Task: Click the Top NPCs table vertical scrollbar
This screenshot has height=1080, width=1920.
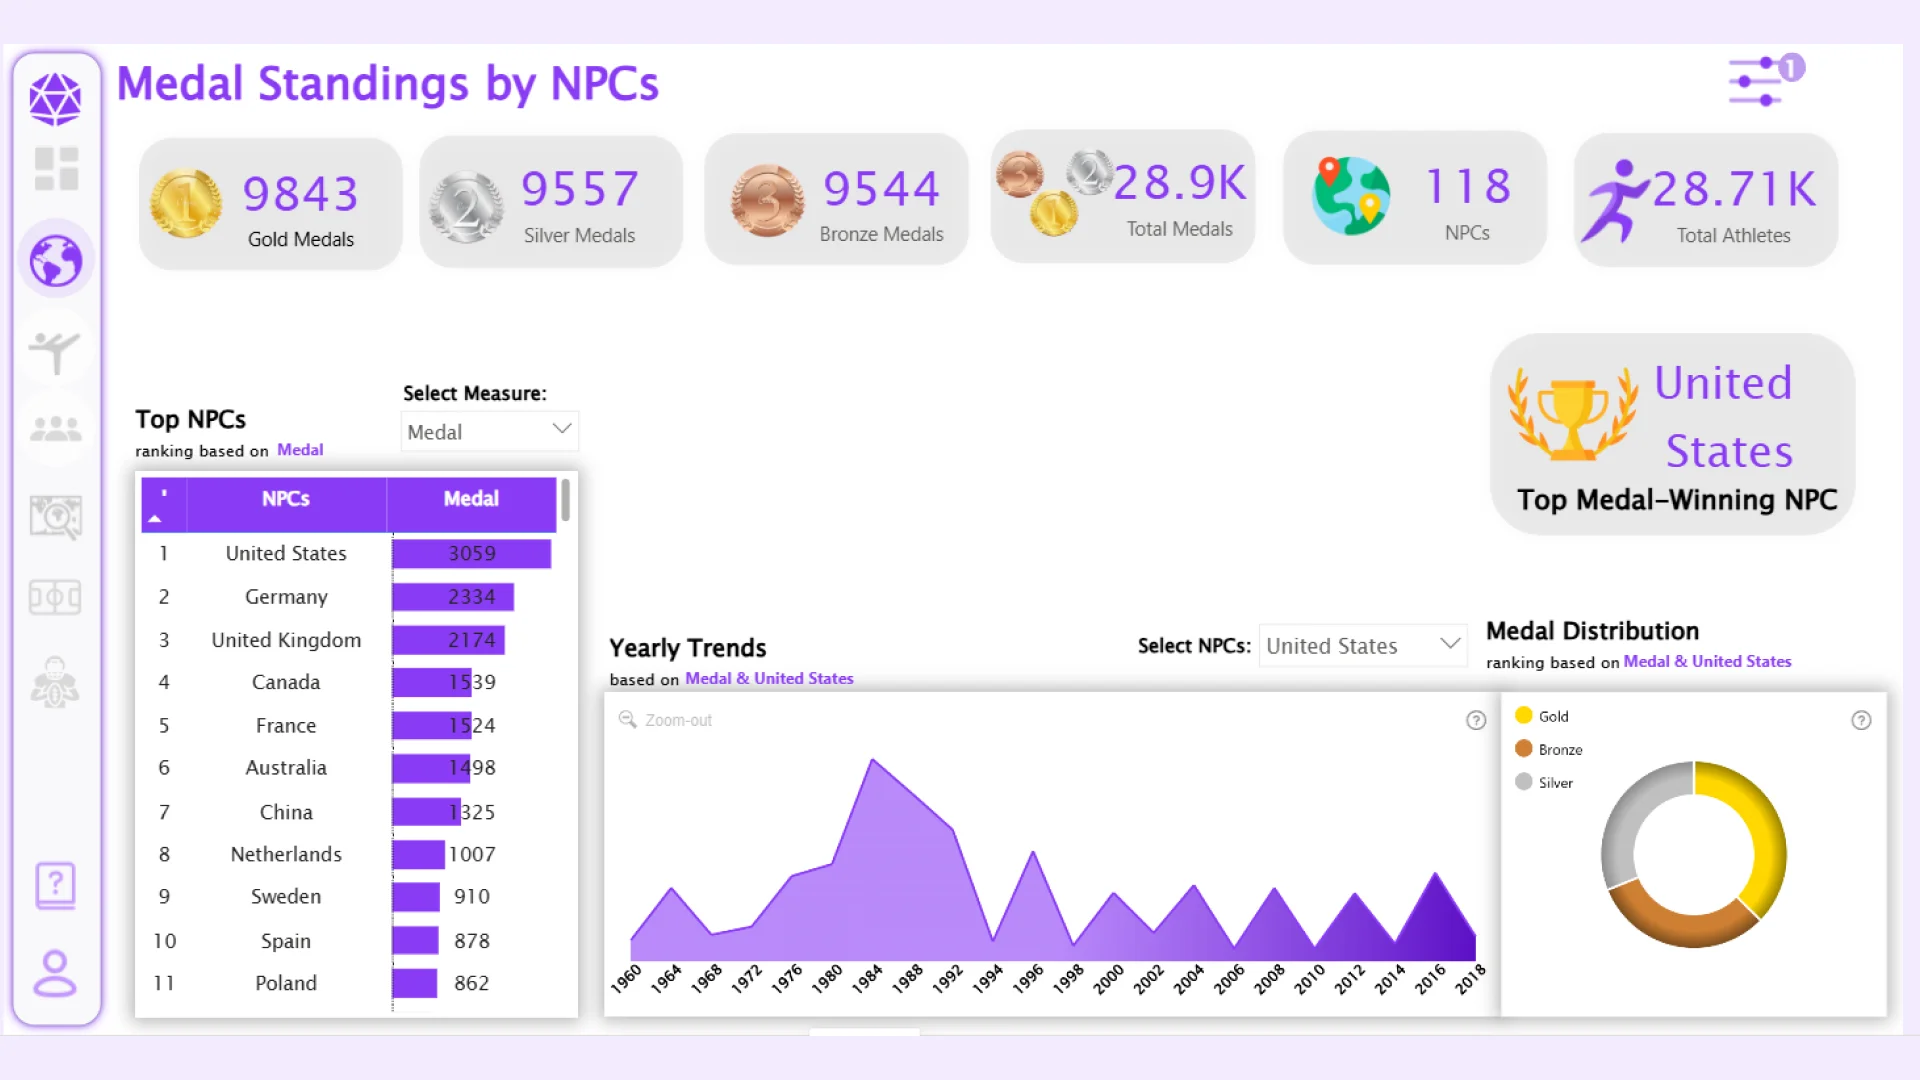Action: pyautogui.click(x=565, y=500)
